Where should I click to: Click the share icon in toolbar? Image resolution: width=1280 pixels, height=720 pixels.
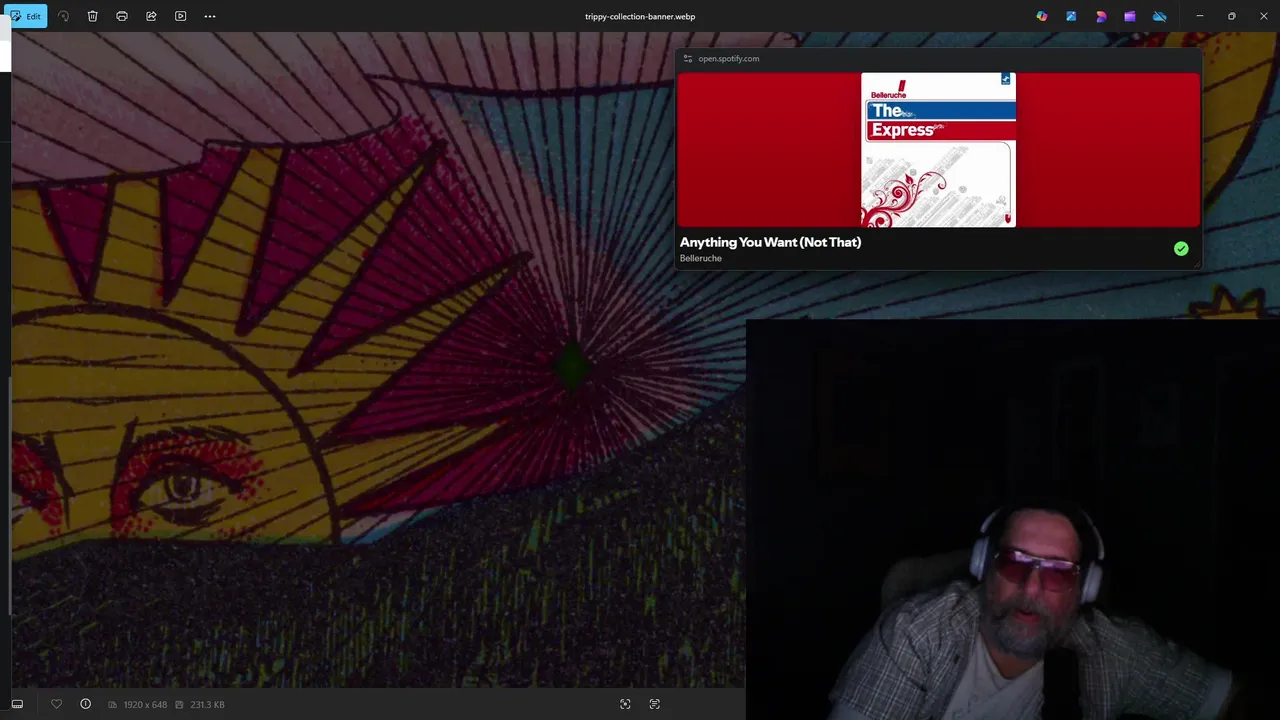click(x=151, y=16)
